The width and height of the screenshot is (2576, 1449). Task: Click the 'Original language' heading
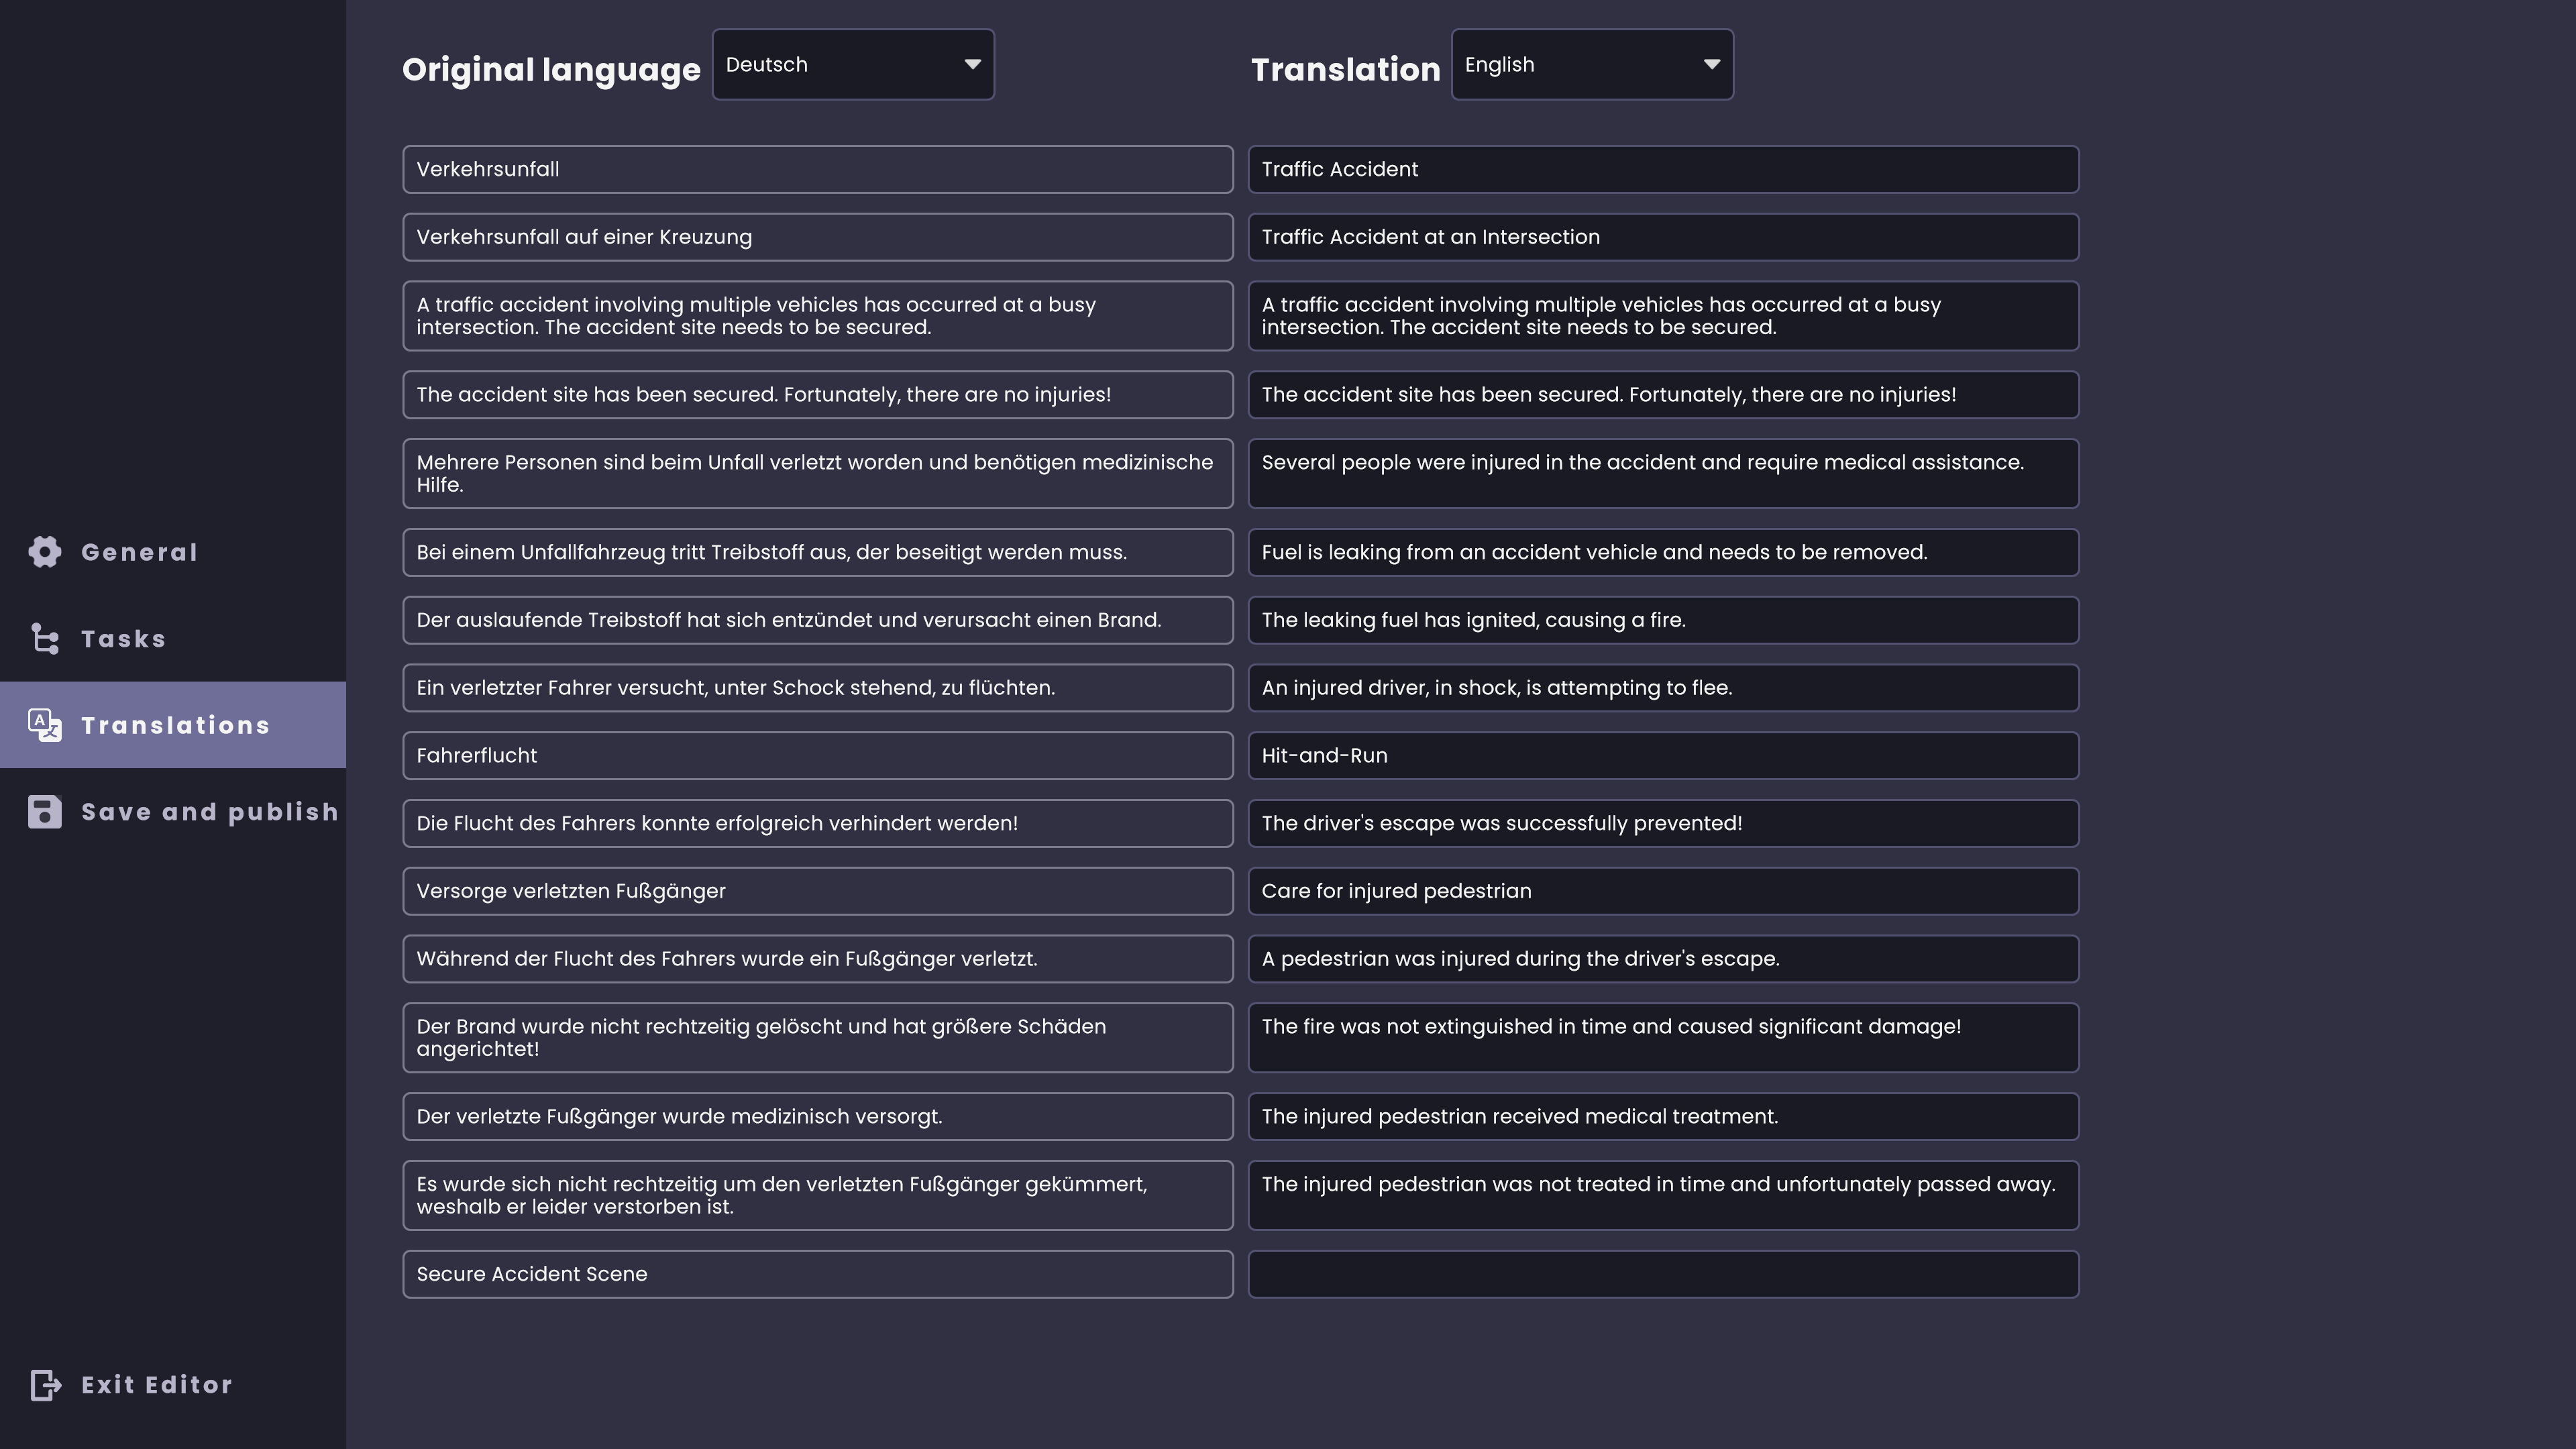[551, 70]
